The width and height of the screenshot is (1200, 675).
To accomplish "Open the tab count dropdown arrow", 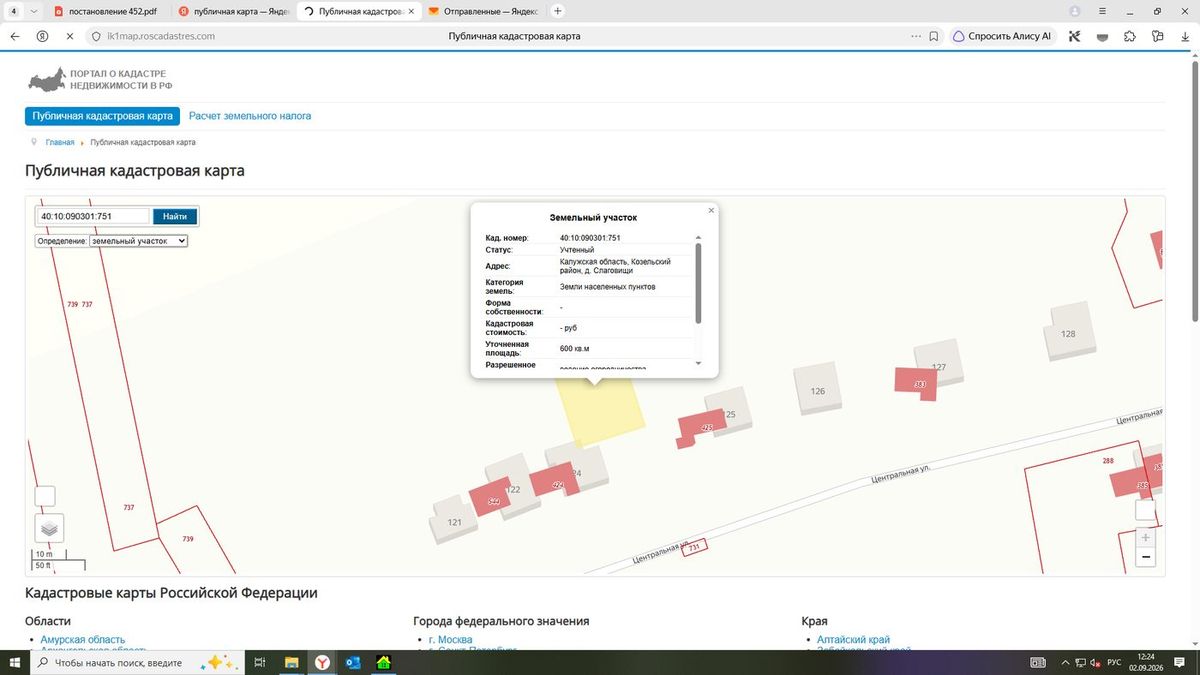I will click(35, 11).
